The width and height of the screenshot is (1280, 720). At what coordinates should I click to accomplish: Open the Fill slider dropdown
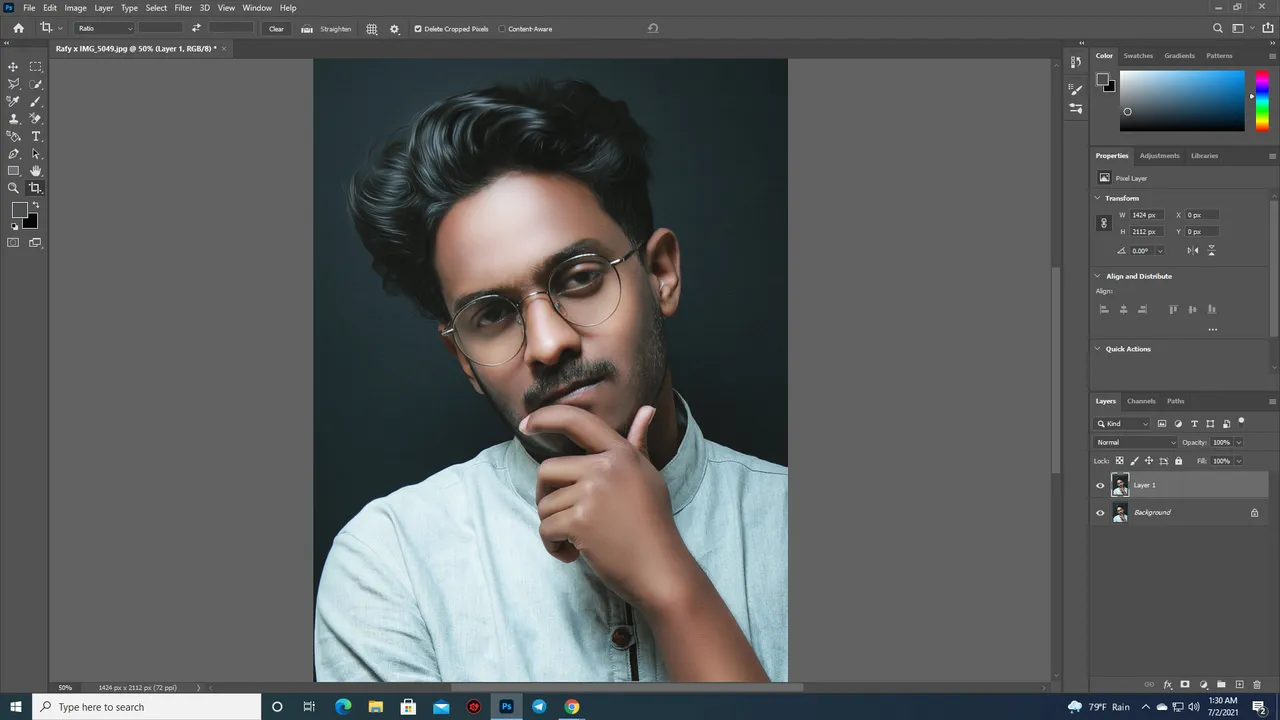(x=1239, y=461)
